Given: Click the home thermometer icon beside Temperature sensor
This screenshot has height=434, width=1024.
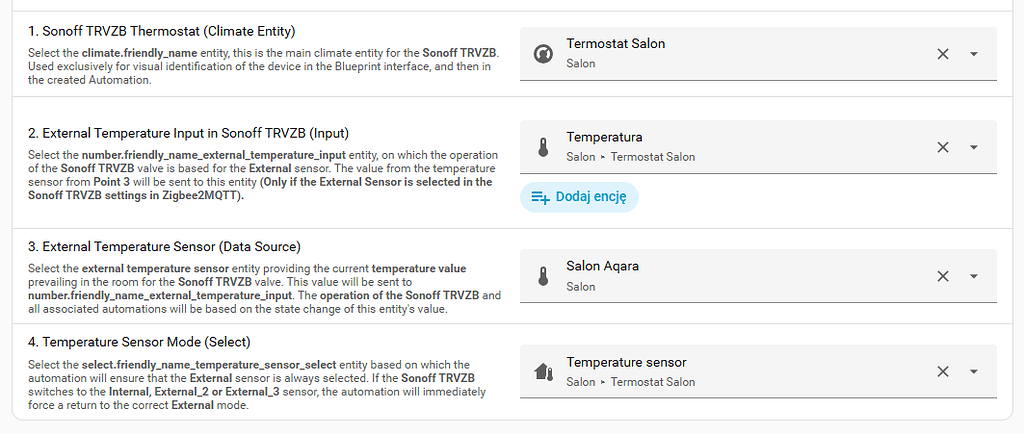Looking at the screenshot, I should [543, 372].
